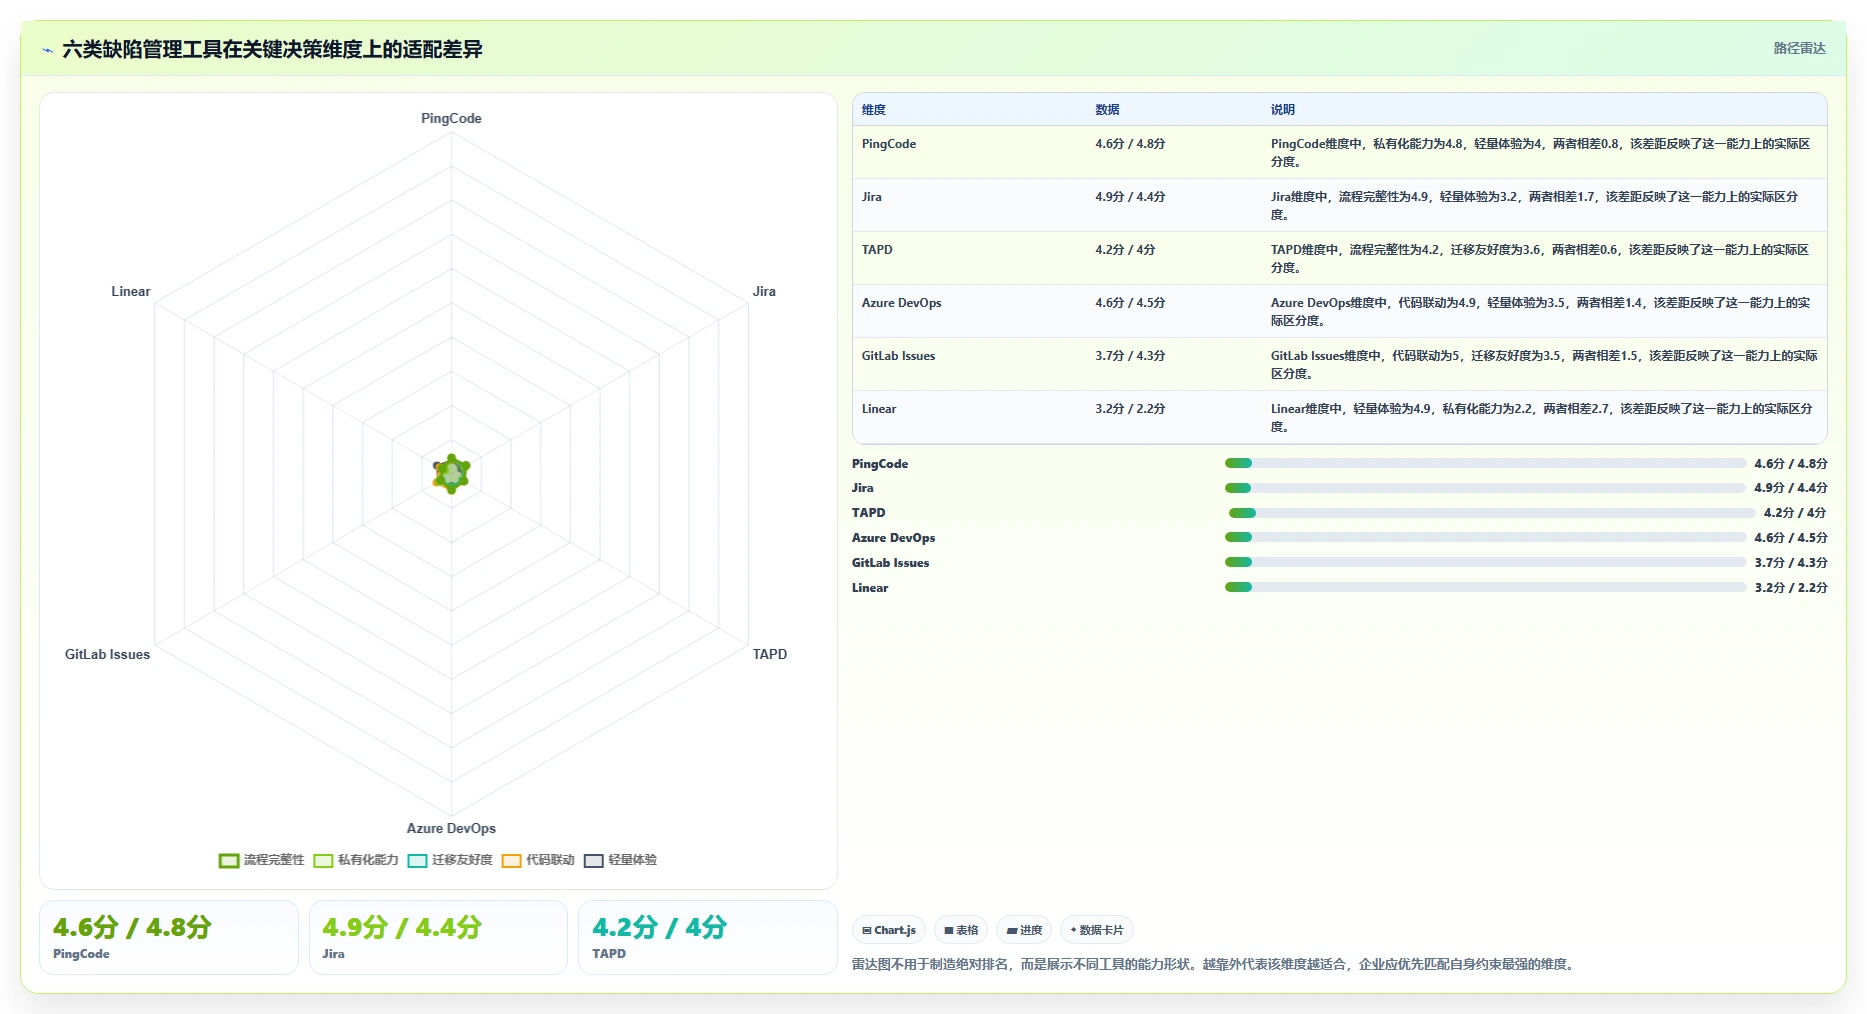Click the table value 4.6分 / 4.8分
Screen dimensions: 1867x1014
[x=1130, y=144]
